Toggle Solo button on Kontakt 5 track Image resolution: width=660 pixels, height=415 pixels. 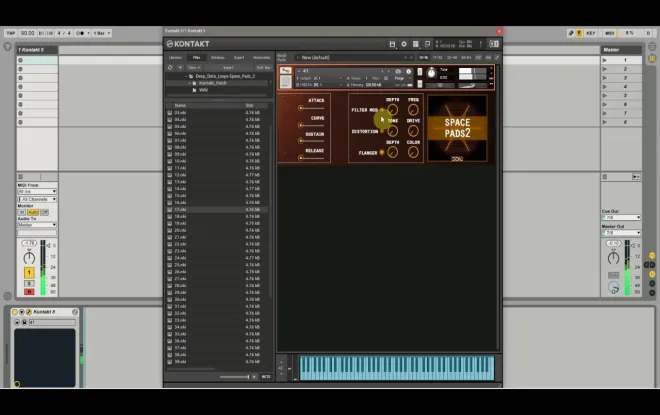(29, 284)
